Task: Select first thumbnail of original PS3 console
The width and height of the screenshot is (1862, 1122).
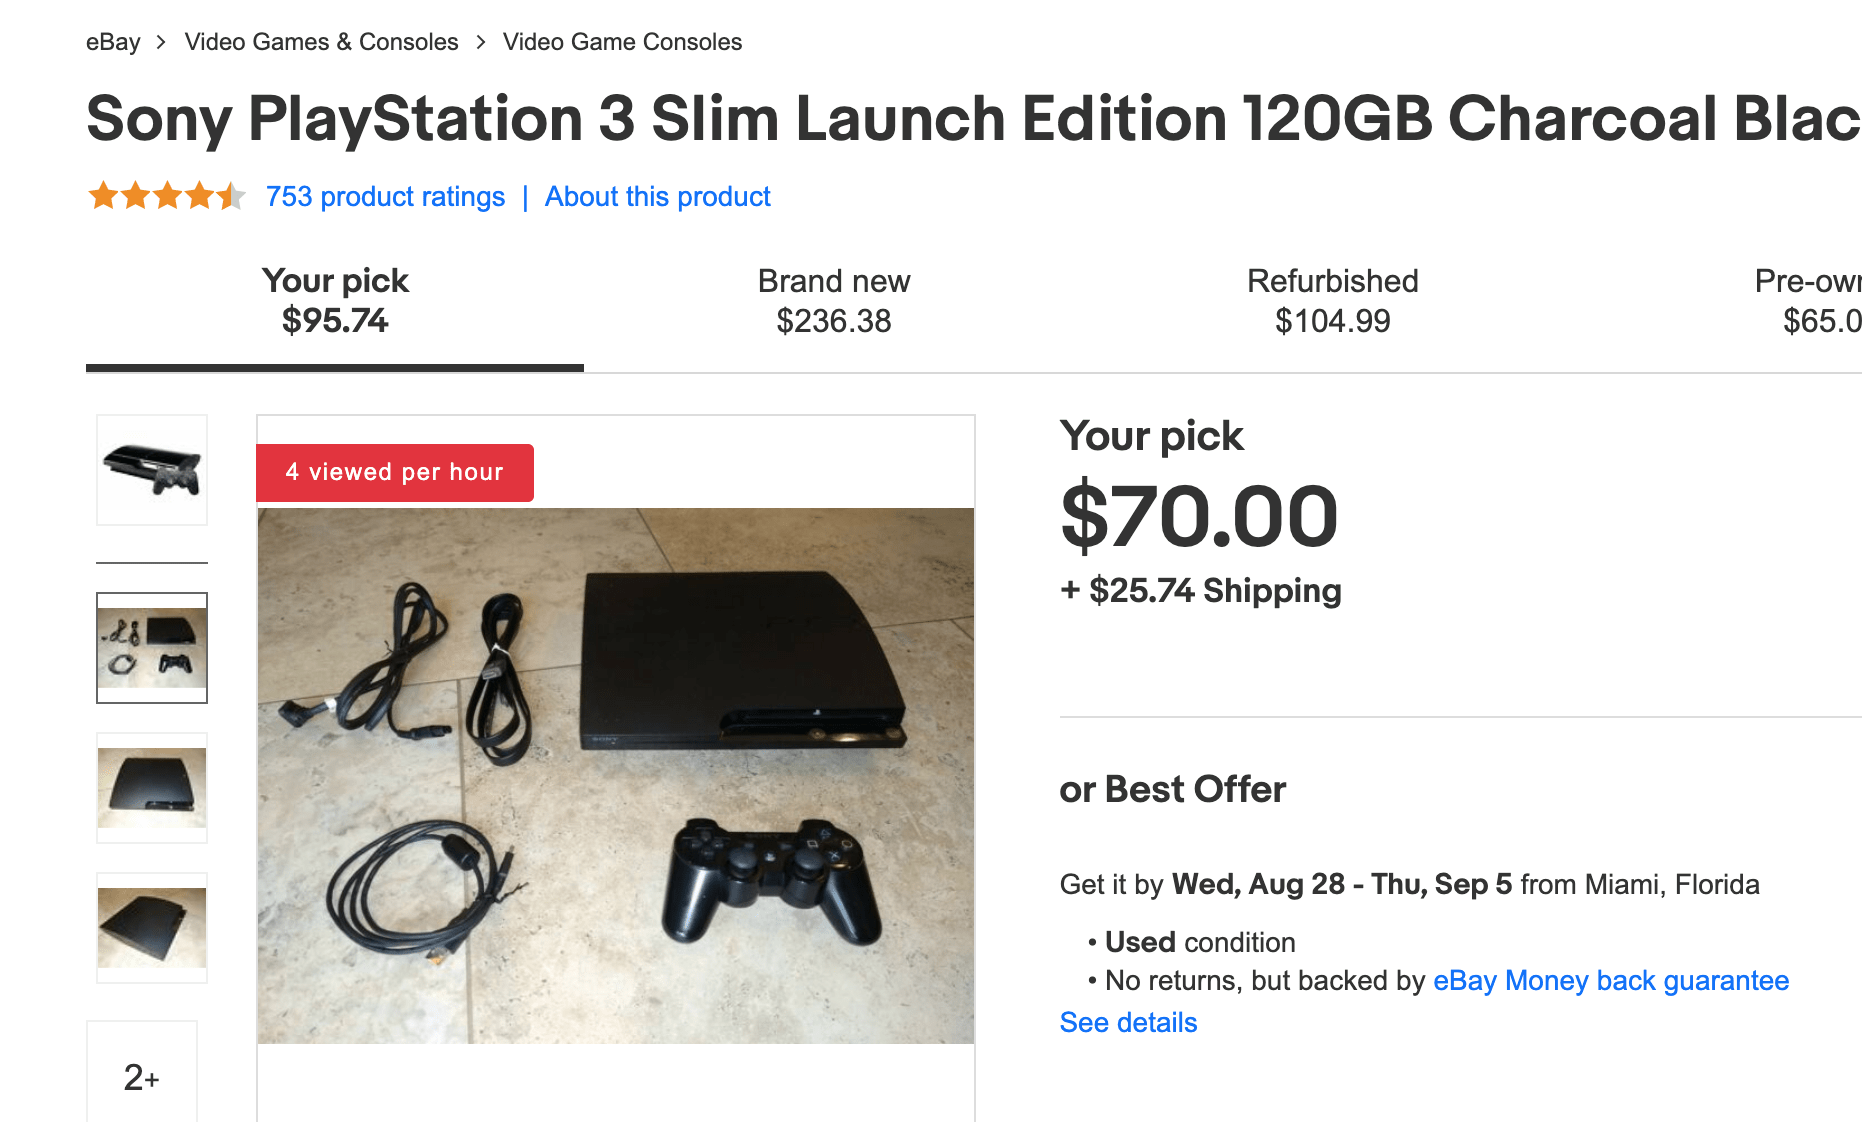Action: [152, 470]
